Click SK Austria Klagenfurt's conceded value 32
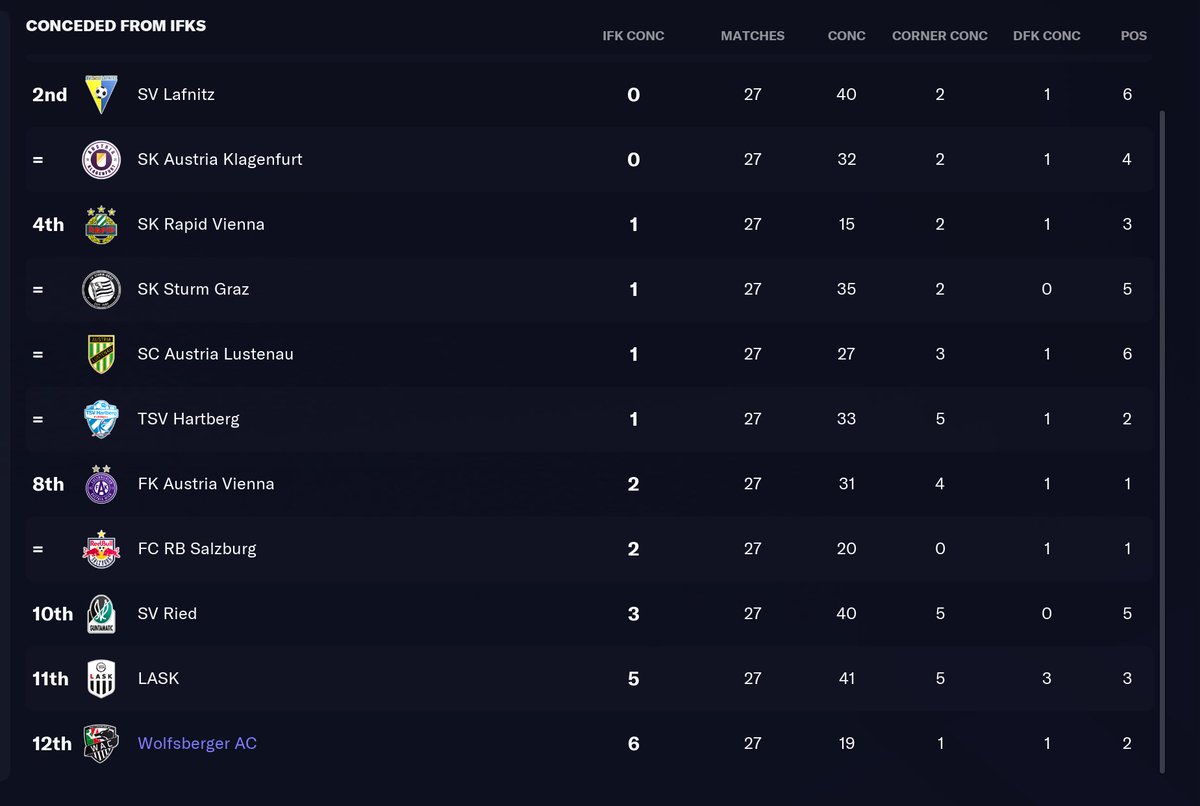This screenshot has width=1200, height=806. pyautogui.click(x=846, y=159)
